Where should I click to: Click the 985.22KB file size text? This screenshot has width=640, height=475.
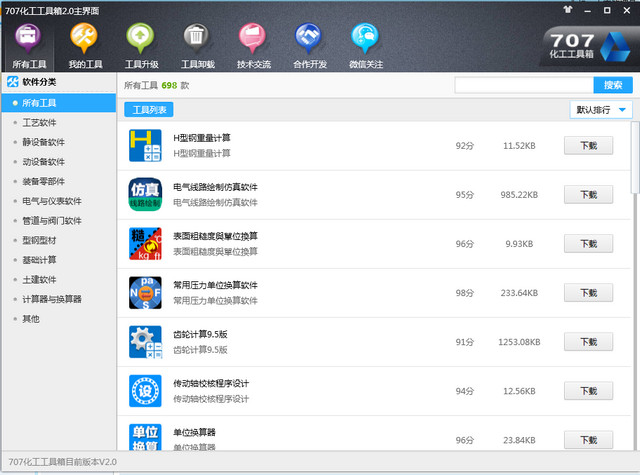(519, 195)
